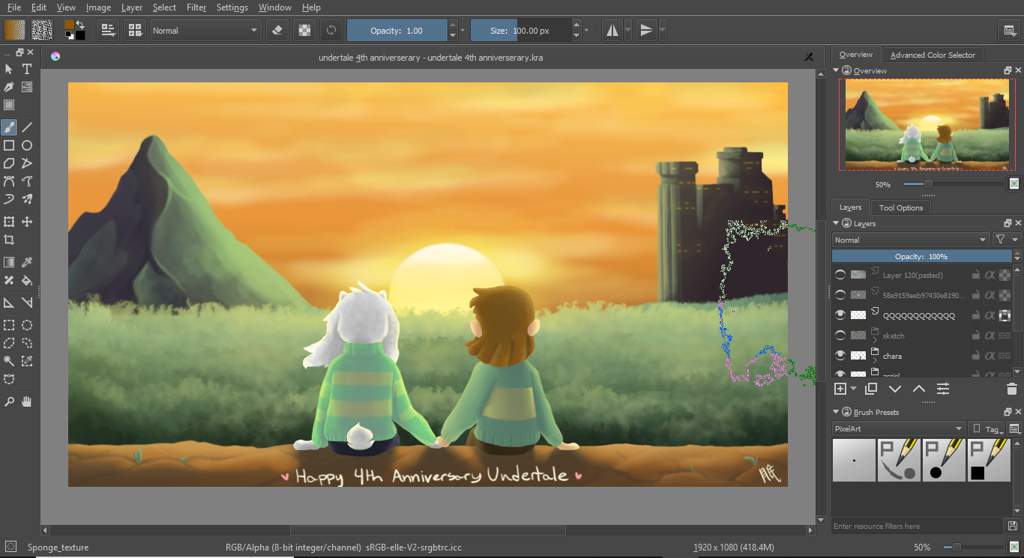The image size is (1024, 558).
Task: Select the Contiguous Selection magic wand tool
Action: pos(9,361)
